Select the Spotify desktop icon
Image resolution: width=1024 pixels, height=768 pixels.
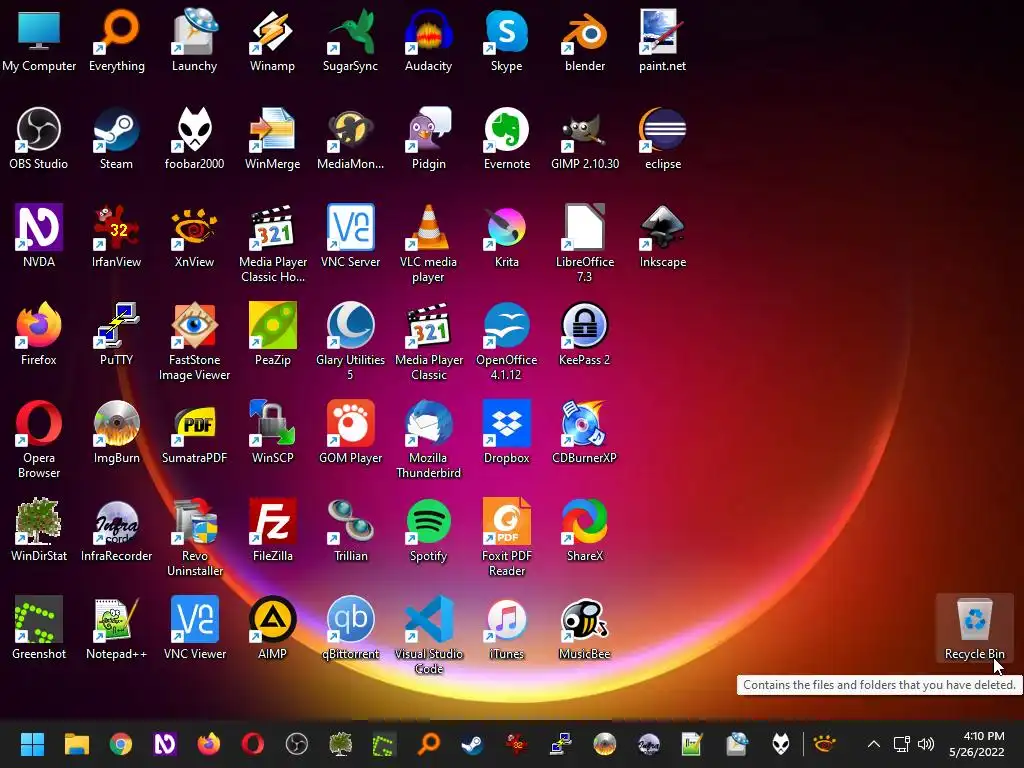(428, 530)
